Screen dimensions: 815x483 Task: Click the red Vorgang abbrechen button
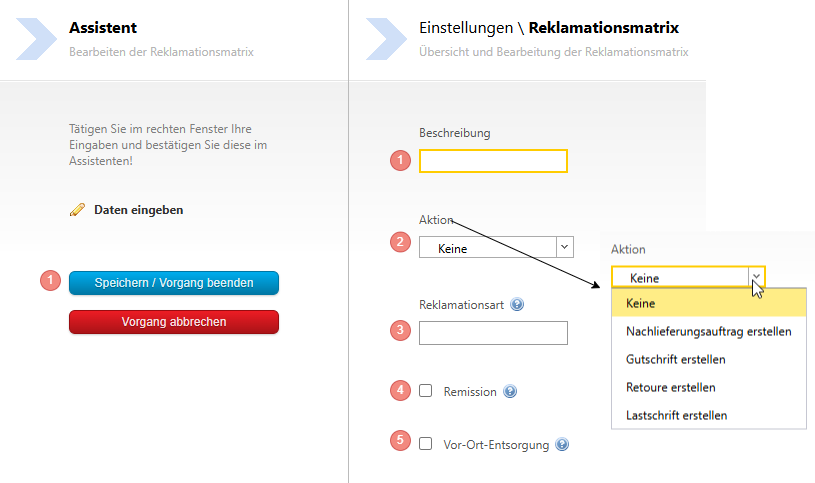tap(174, 322)
